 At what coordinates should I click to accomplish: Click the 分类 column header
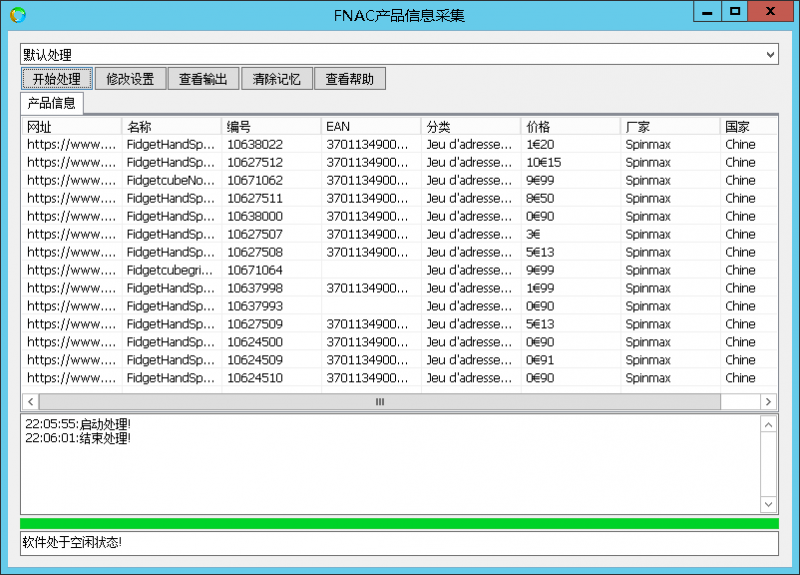click(471, 127)
